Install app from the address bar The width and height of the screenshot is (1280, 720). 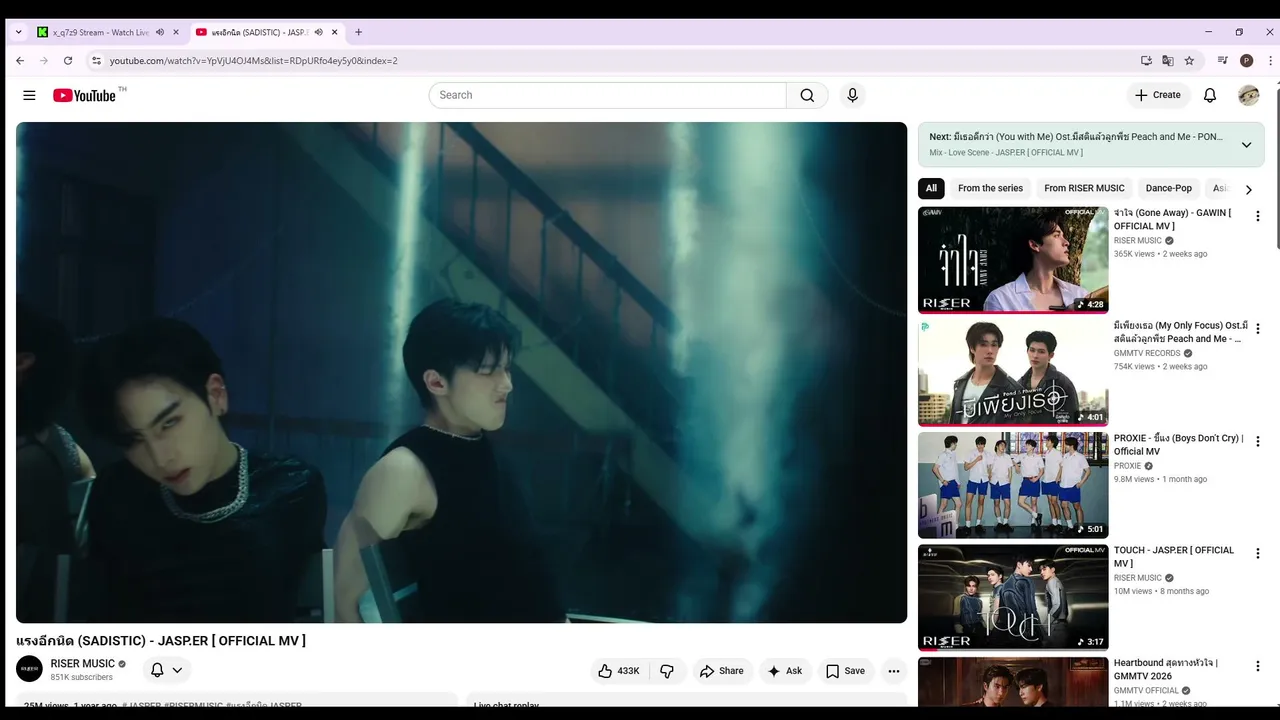click(x=1146, y=60)
